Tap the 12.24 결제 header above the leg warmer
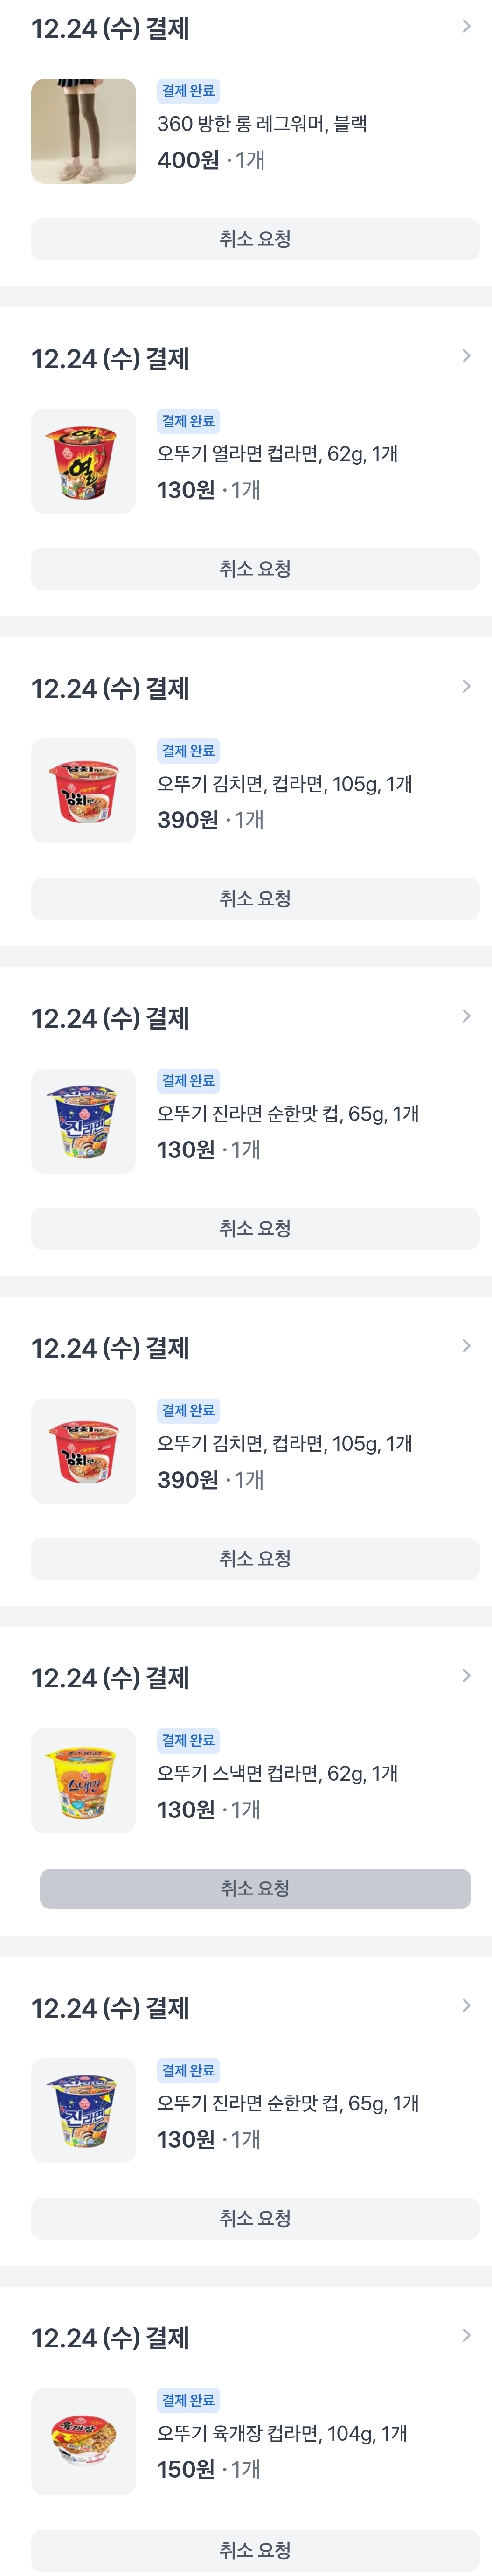 click(110, 29)
